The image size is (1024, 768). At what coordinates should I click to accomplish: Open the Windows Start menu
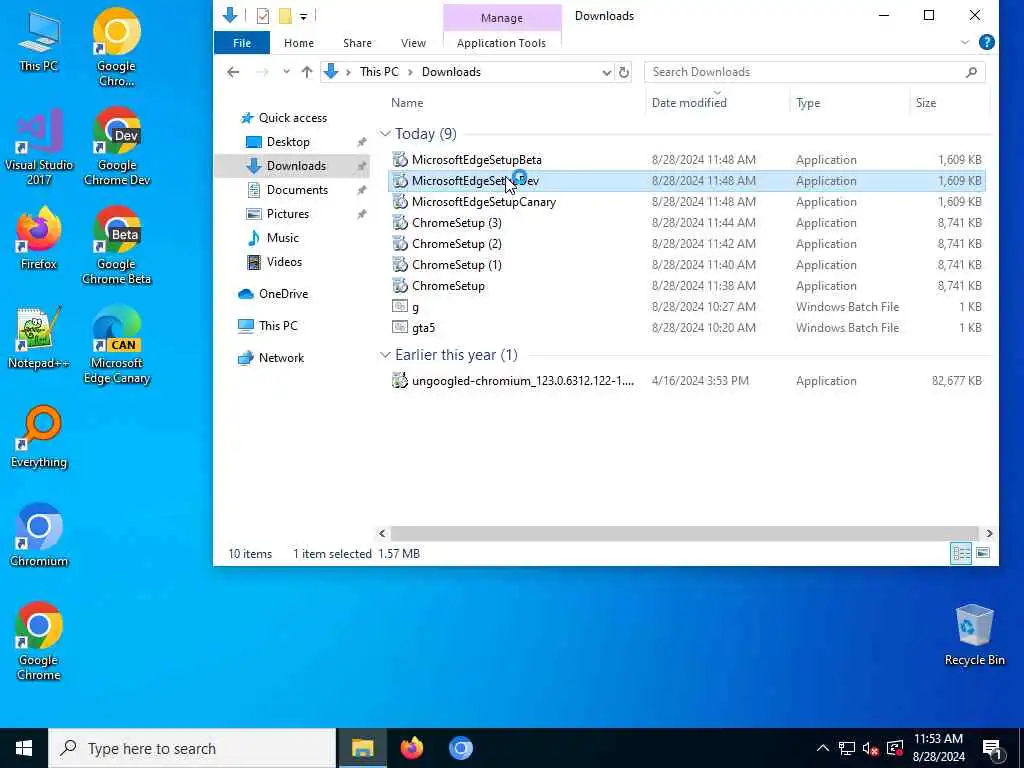pyautogui.click(x=24, y=748)
